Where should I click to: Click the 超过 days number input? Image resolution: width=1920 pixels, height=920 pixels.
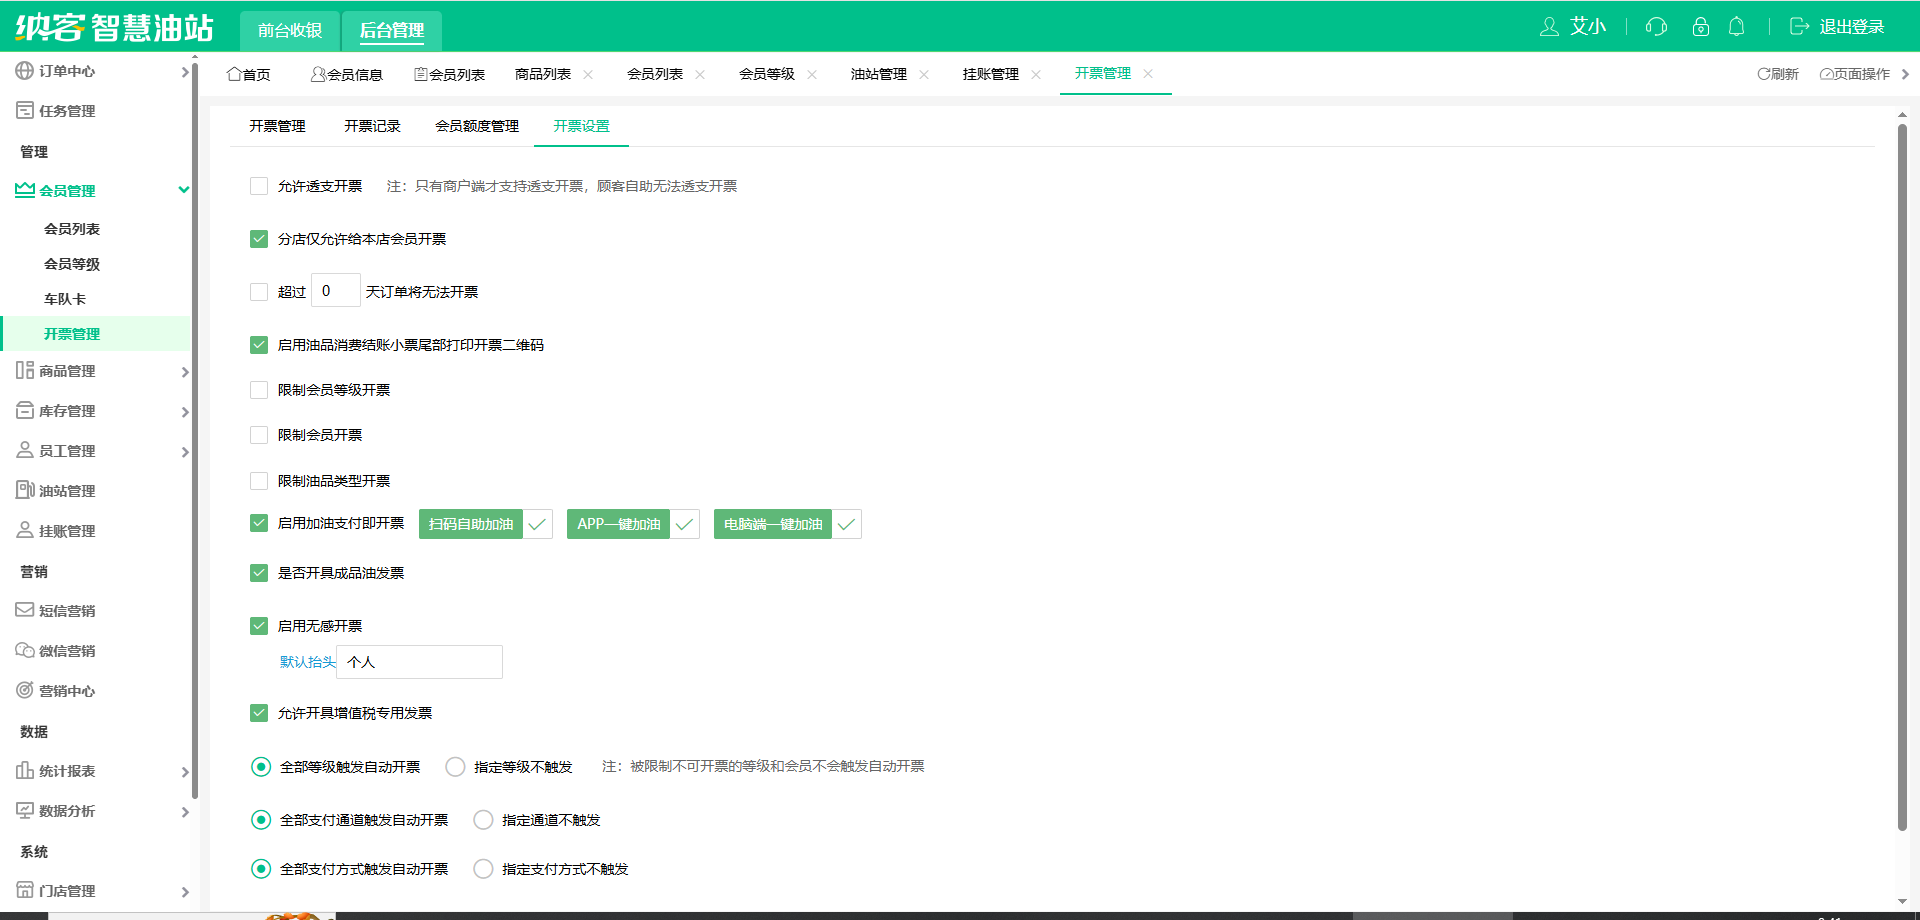pyautogui.click(x=335, y=291)
